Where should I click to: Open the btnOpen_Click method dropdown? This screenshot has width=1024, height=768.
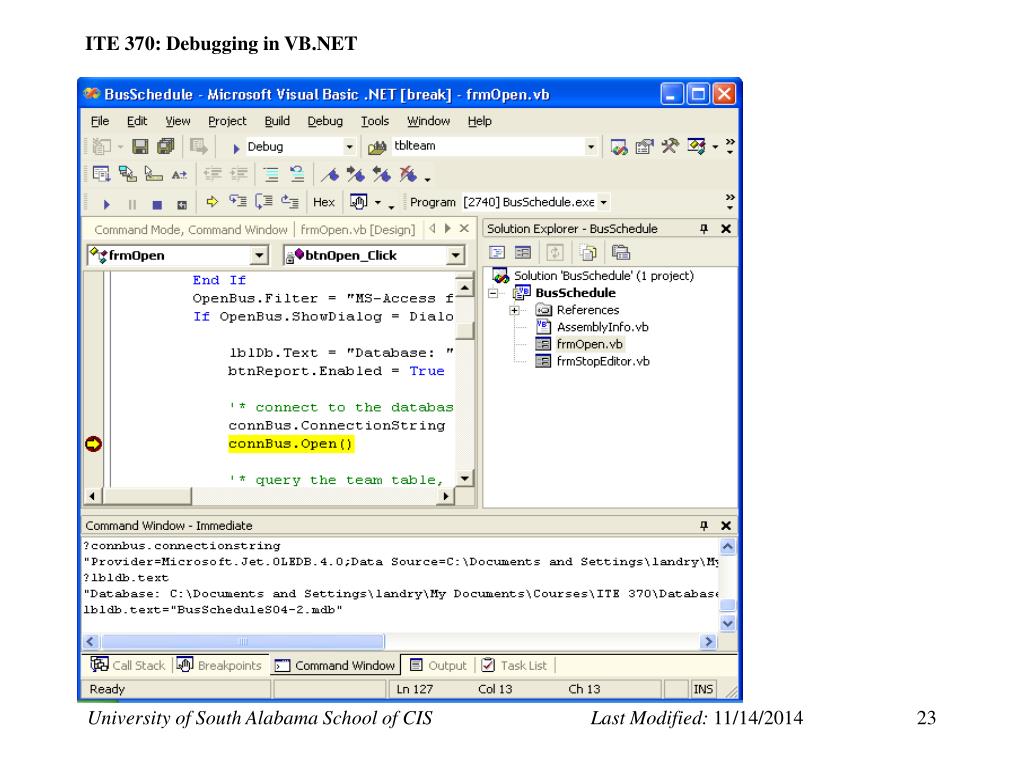pyautogui.click(x=456, y=255)
